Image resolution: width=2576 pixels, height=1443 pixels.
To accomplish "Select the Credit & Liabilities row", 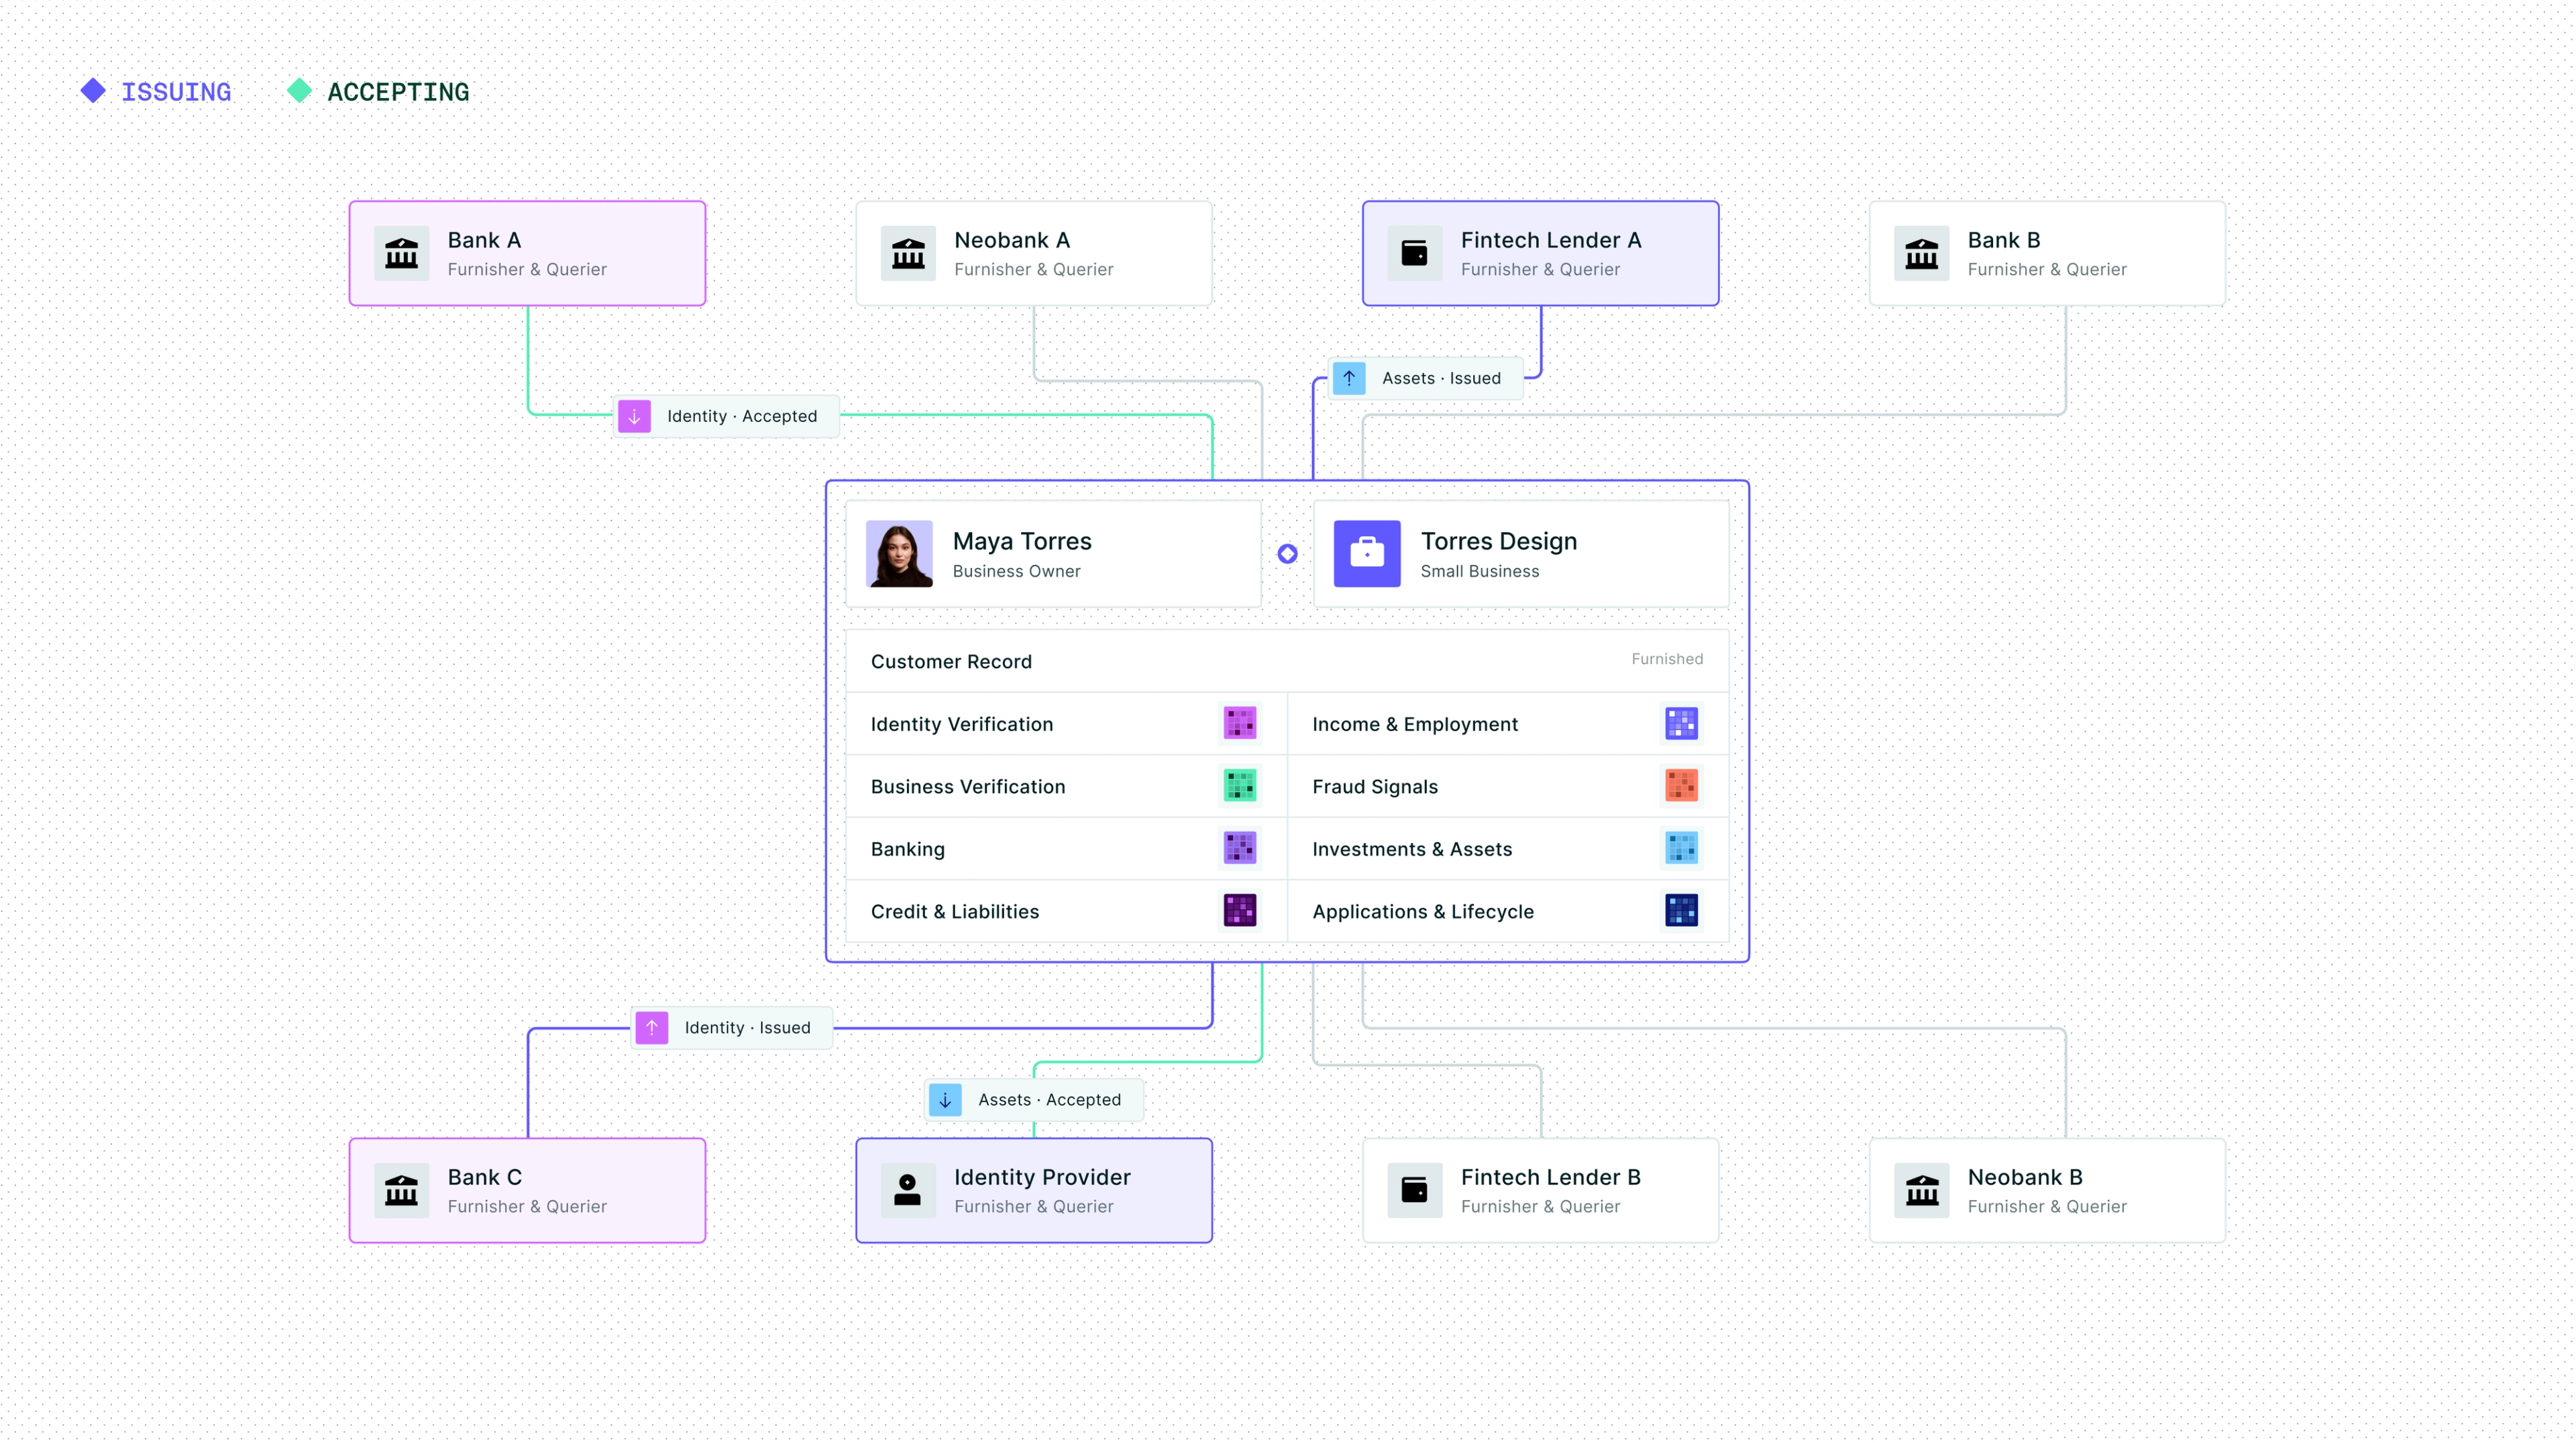I will click(1066, 911).
